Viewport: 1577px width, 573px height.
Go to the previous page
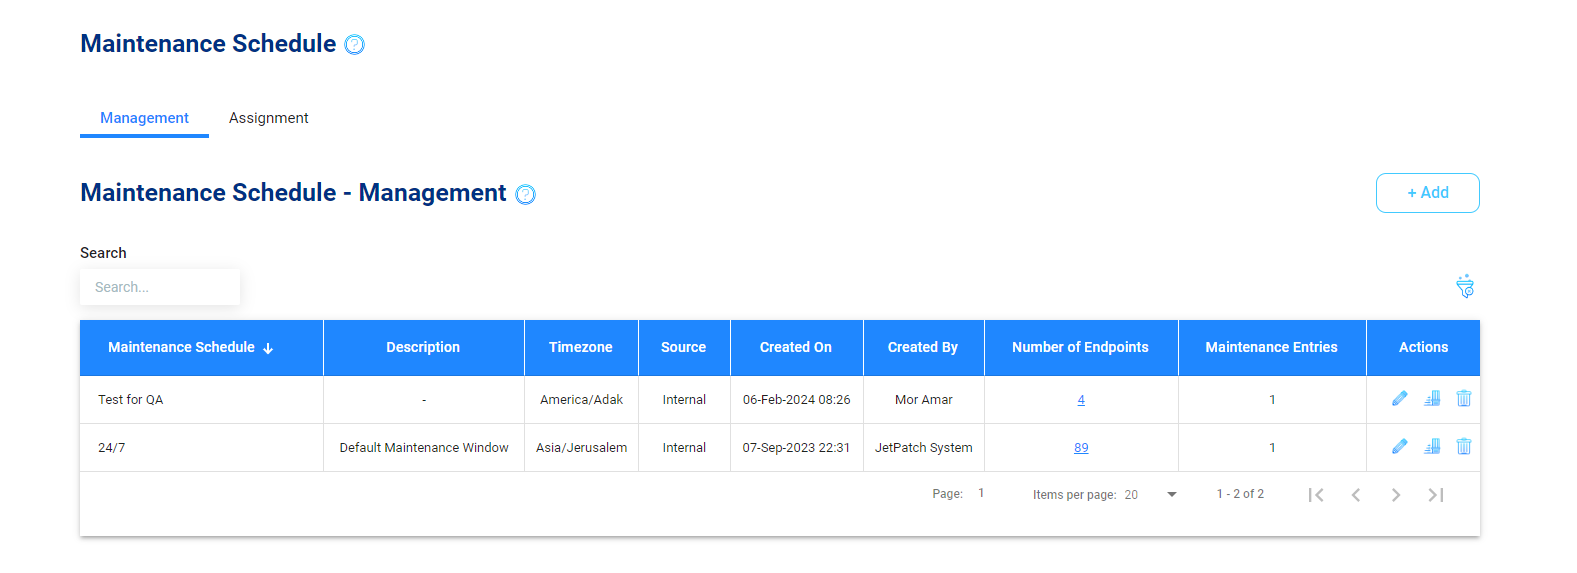click(x=1355, y=495)
